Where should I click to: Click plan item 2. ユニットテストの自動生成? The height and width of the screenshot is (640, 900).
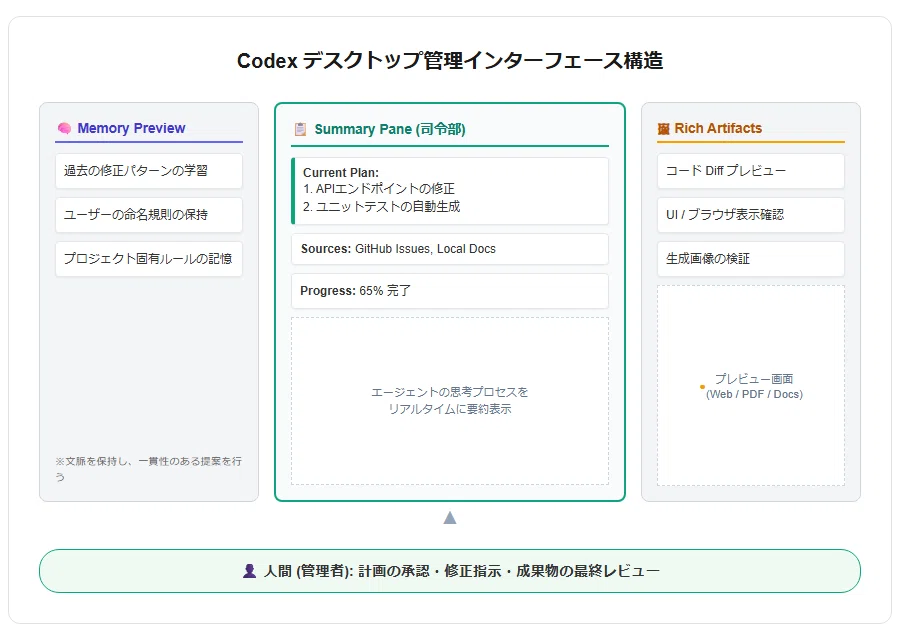382,207
